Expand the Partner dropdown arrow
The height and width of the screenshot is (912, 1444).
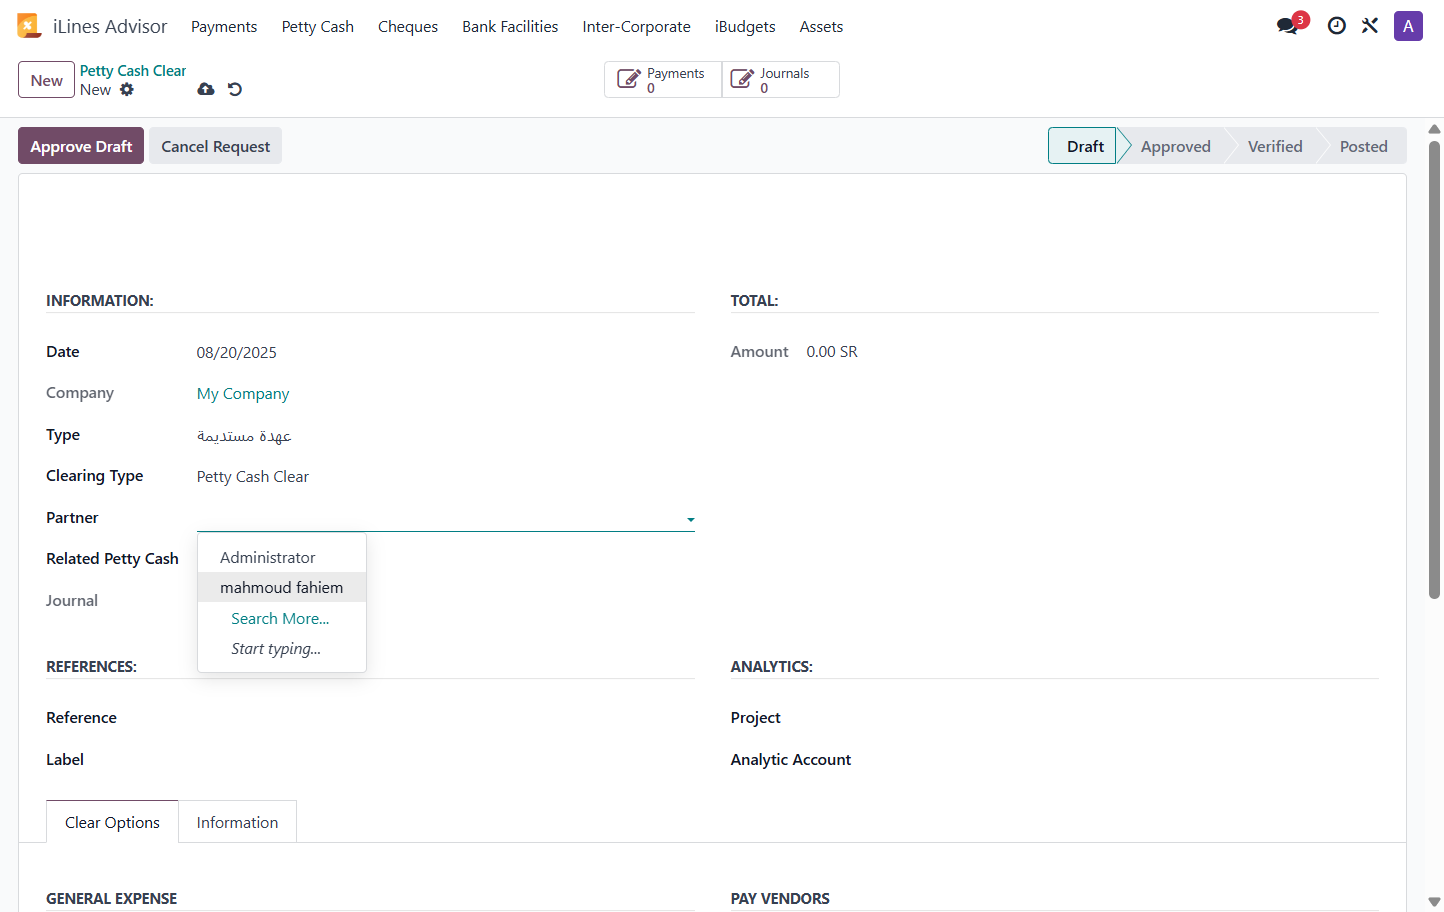click(x=690, y=519)
